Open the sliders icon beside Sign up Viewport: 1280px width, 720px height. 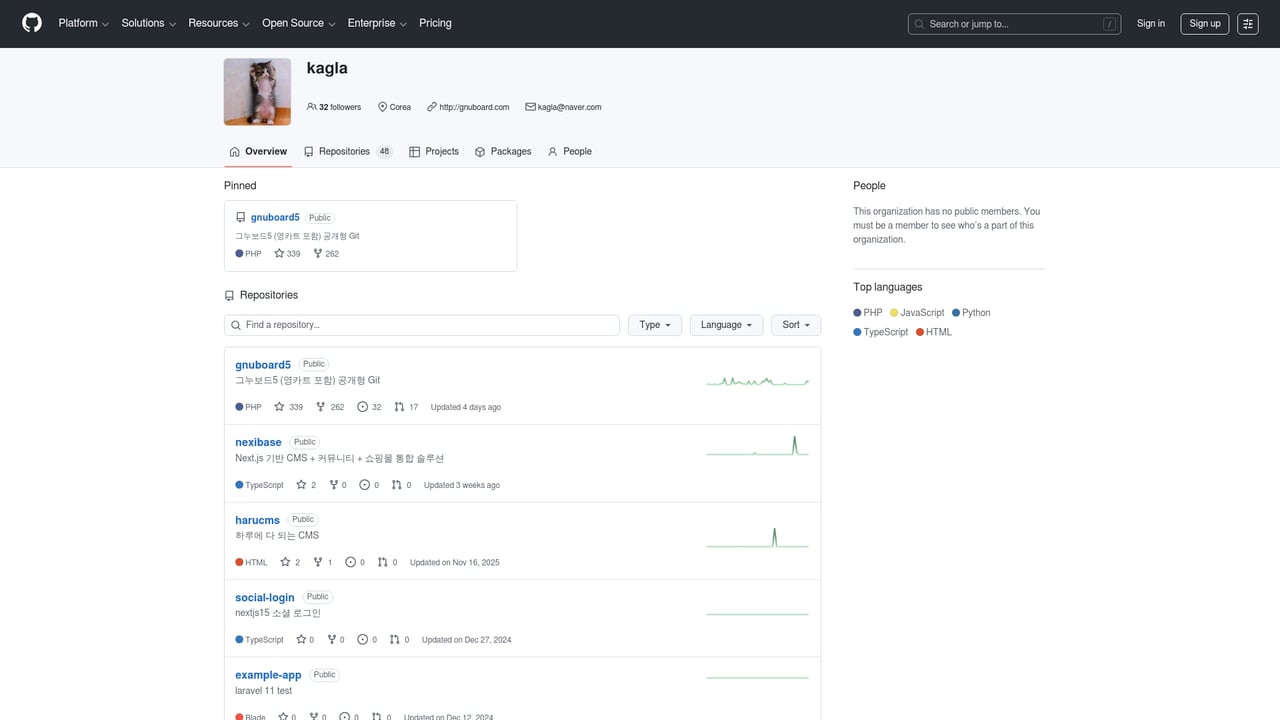pyautogui.click(x=1247, y=23)
